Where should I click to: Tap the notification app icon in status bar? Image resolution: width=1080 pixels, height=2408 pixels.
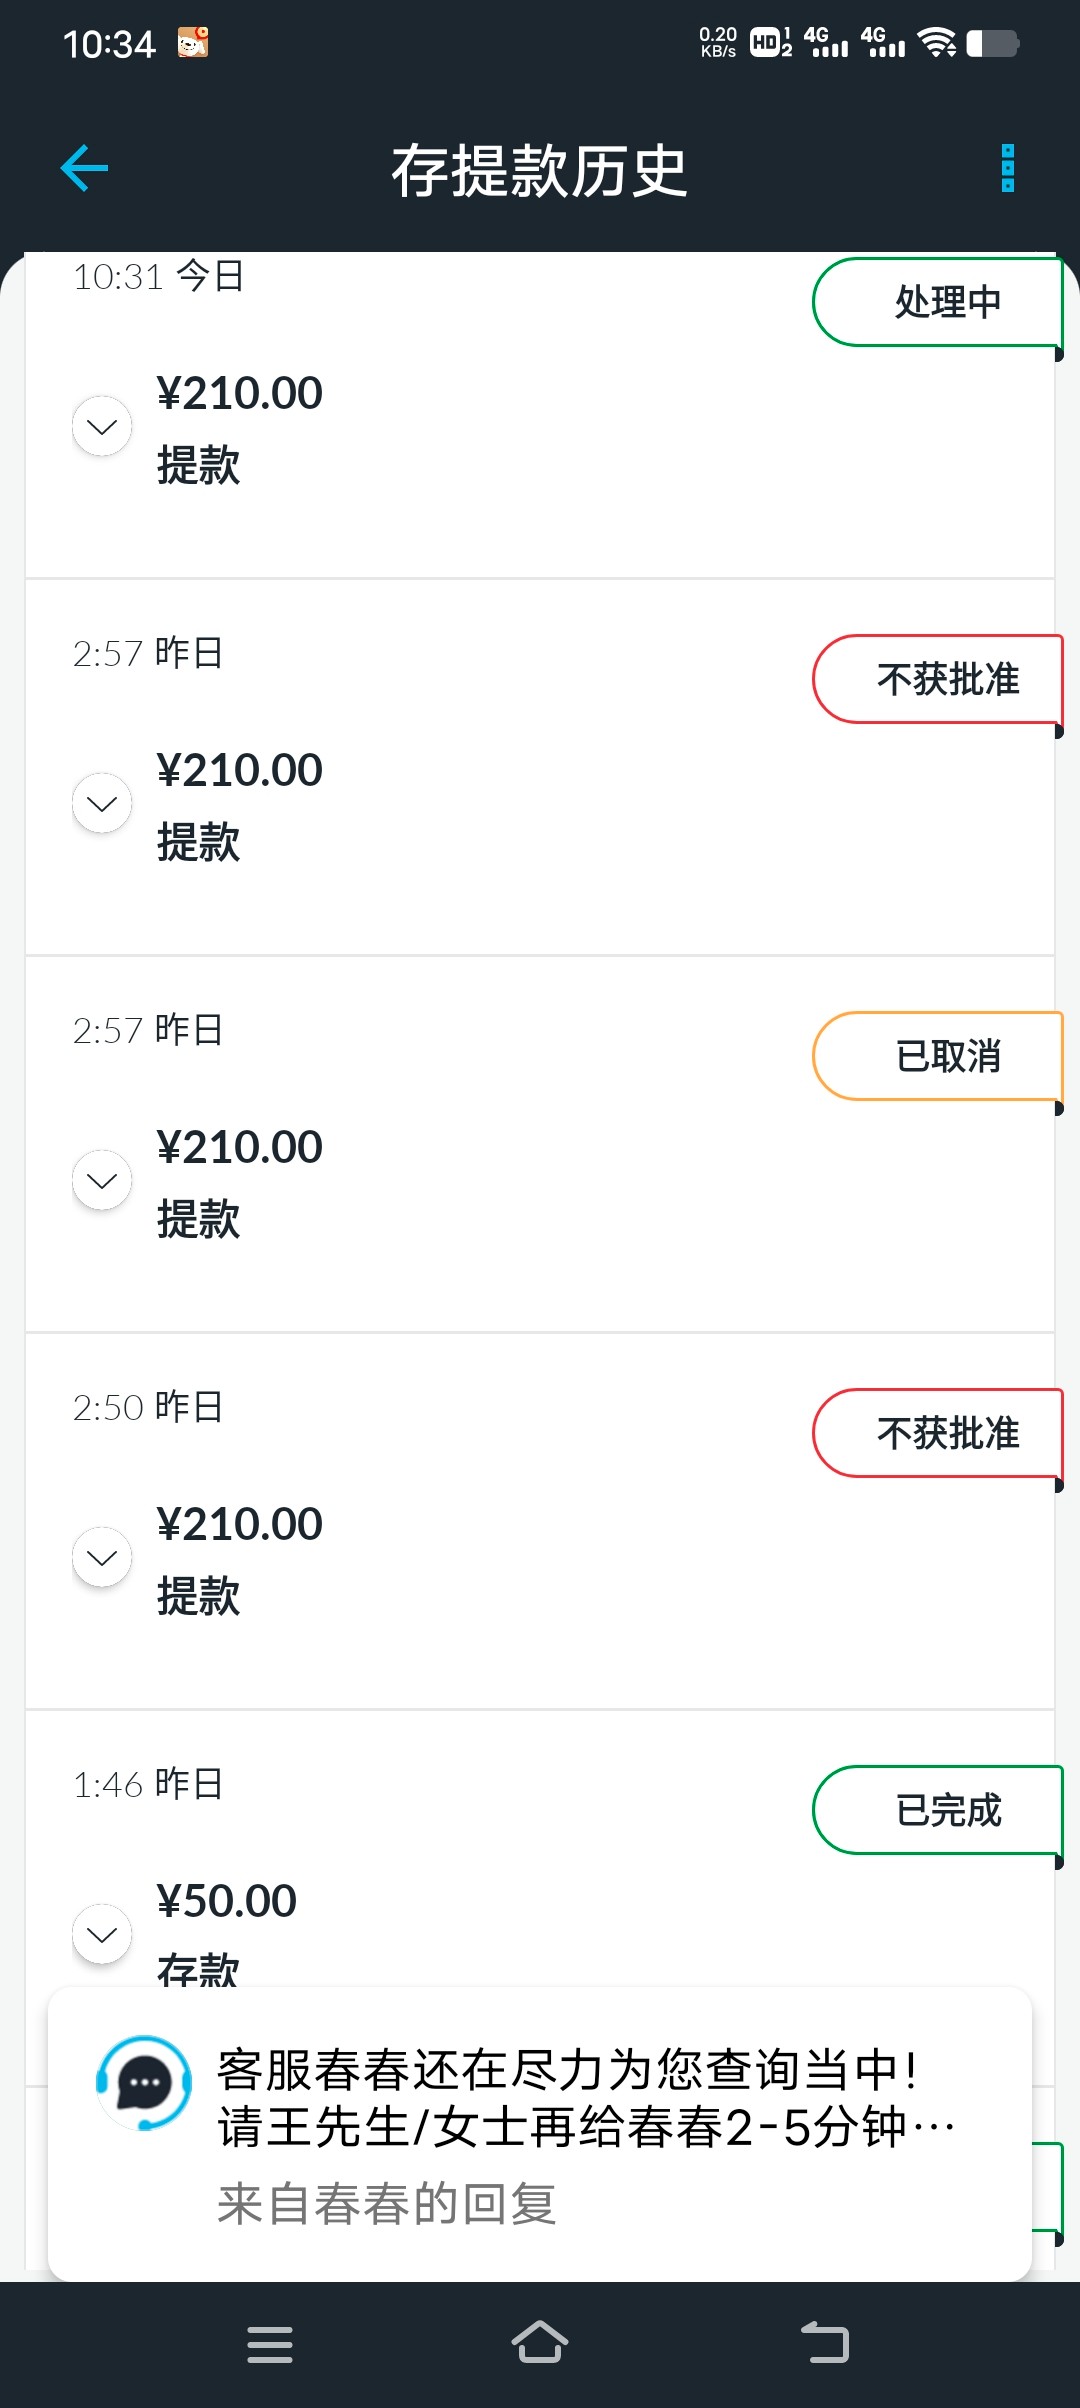click(192, 43)
